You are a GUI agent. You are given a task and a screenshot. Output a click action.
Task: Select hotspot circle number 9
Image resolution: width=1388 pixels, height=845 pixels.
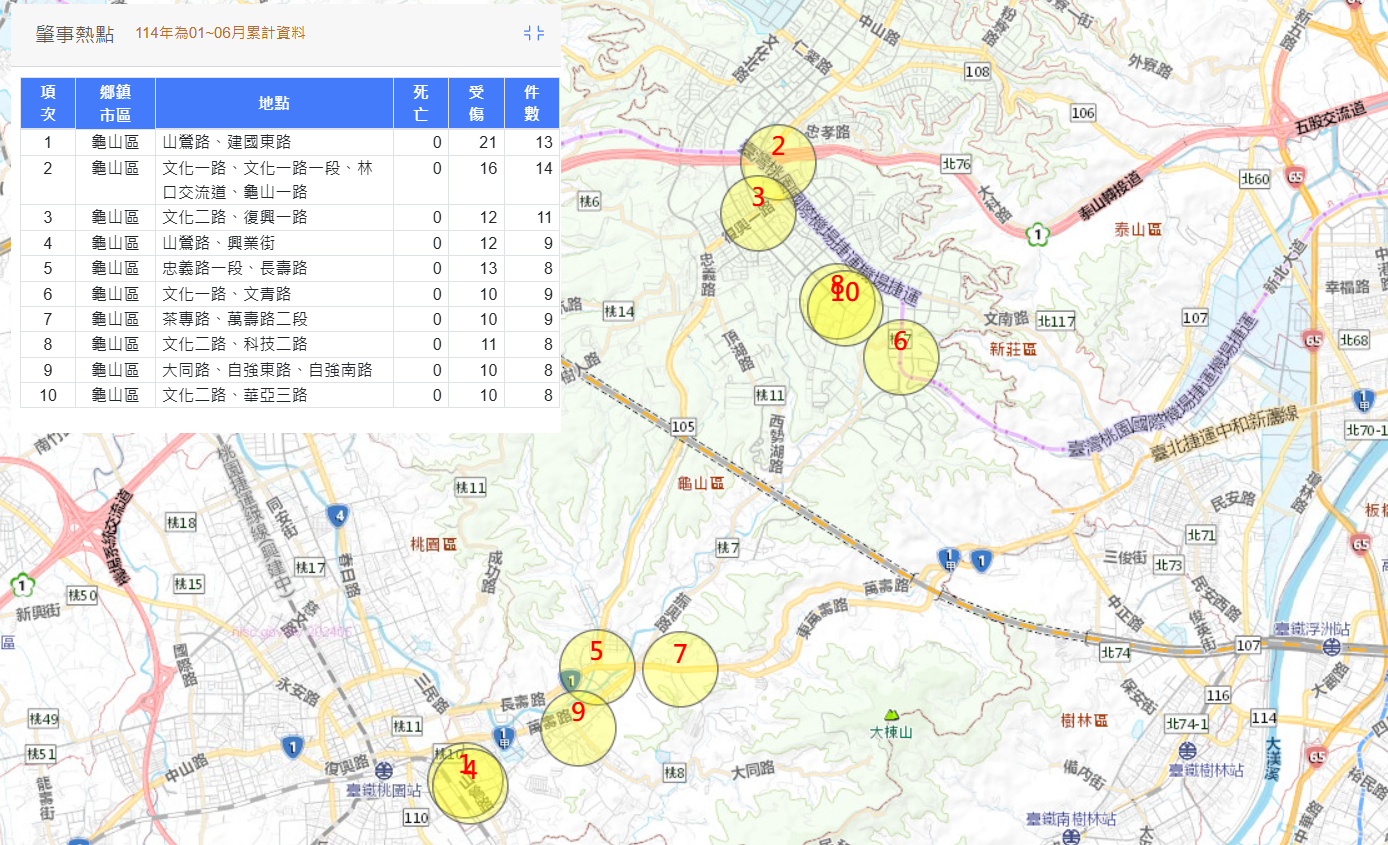coord(578,728)
